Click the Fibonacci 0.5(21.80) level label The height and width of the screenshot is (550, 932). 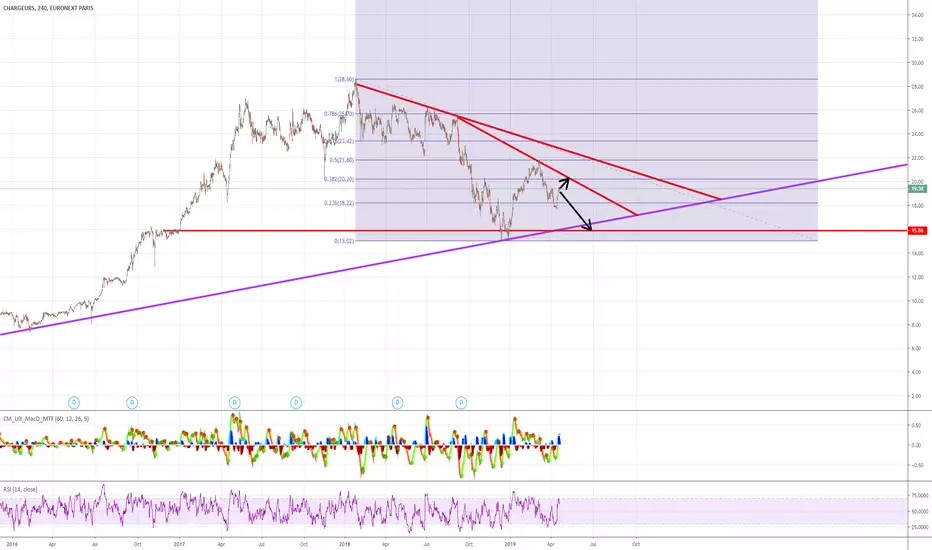click(342, 160)
